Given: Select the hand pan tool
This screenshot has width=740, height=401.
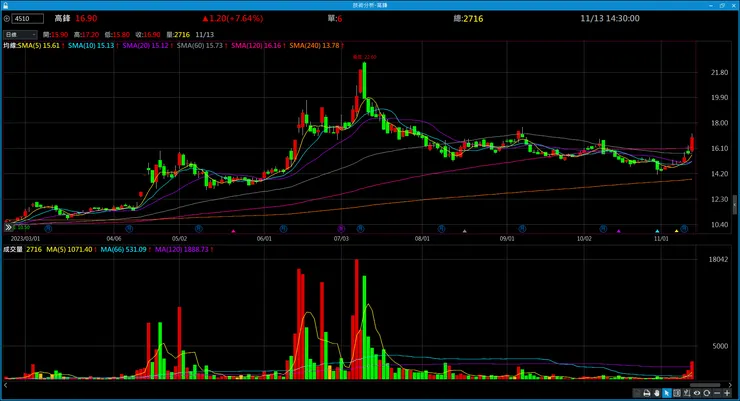Looking at the screenshot, I should click(657, 393).
